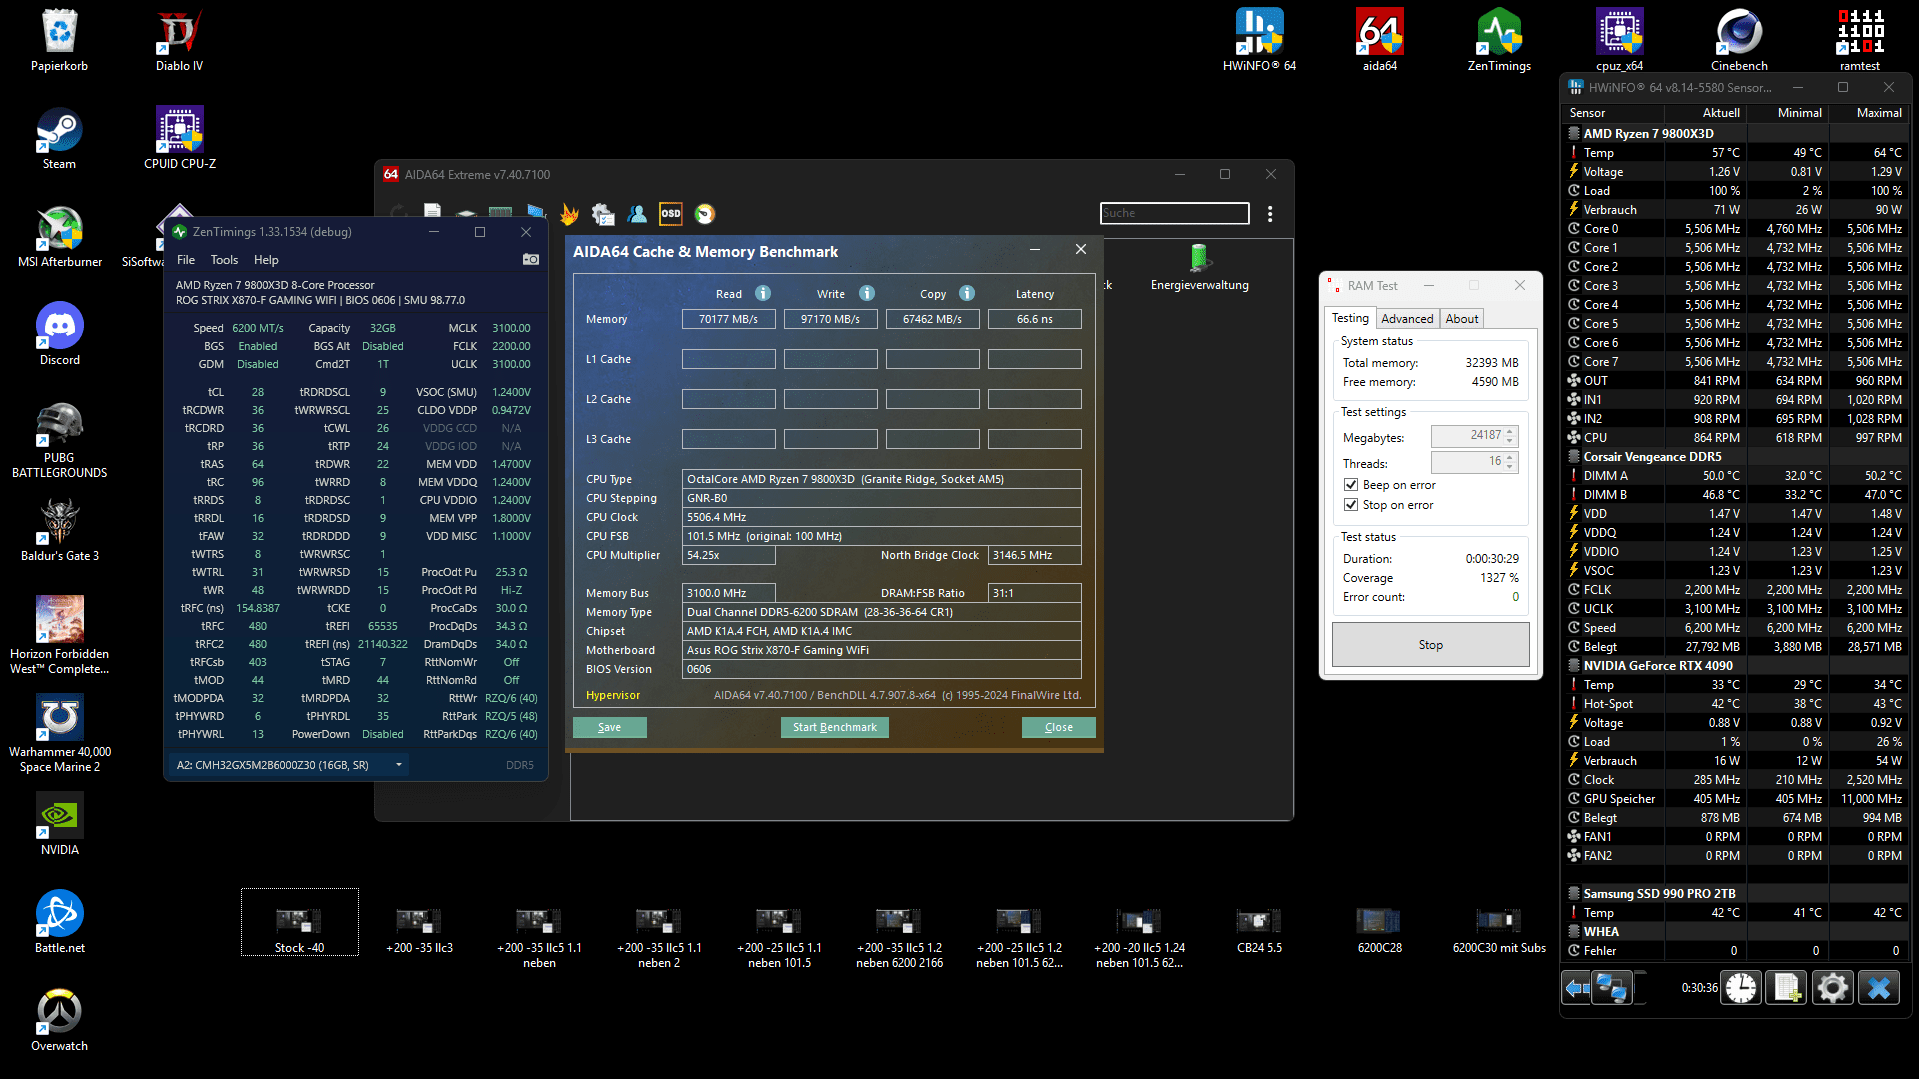Viewport: 1919px width, 1079px height.
Task: Select the '6200C30 mit Subs' desktop file
Action: pos(1499,930)
